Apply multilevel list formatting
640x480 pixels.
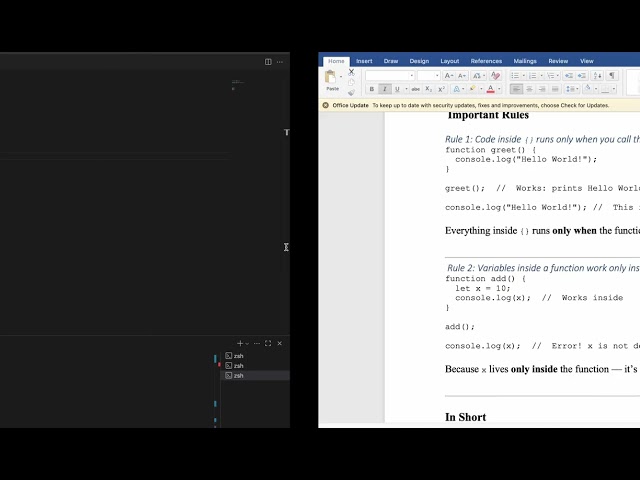pos(550,76)
